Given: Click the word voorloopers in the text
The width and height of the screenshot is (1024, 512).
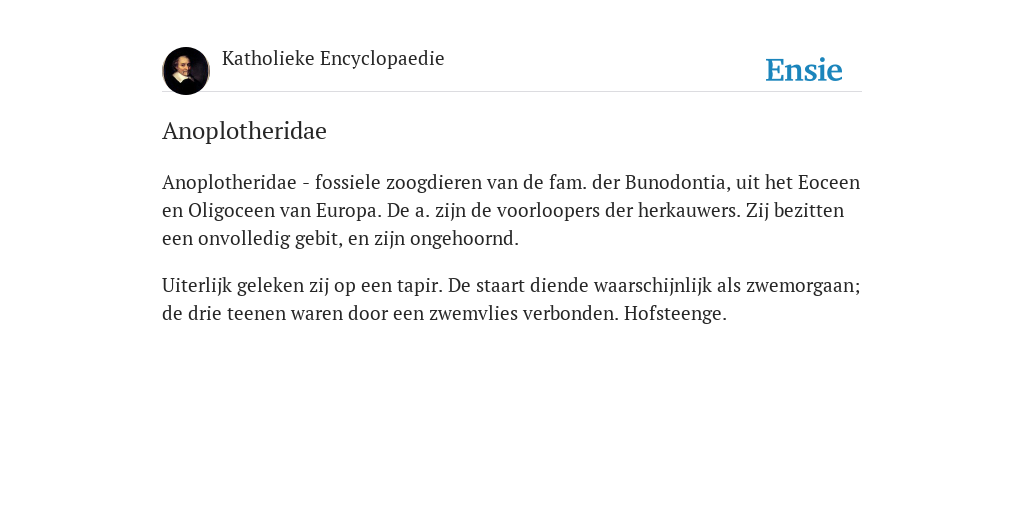Looking at the screenshot, I should click(552, 210).
